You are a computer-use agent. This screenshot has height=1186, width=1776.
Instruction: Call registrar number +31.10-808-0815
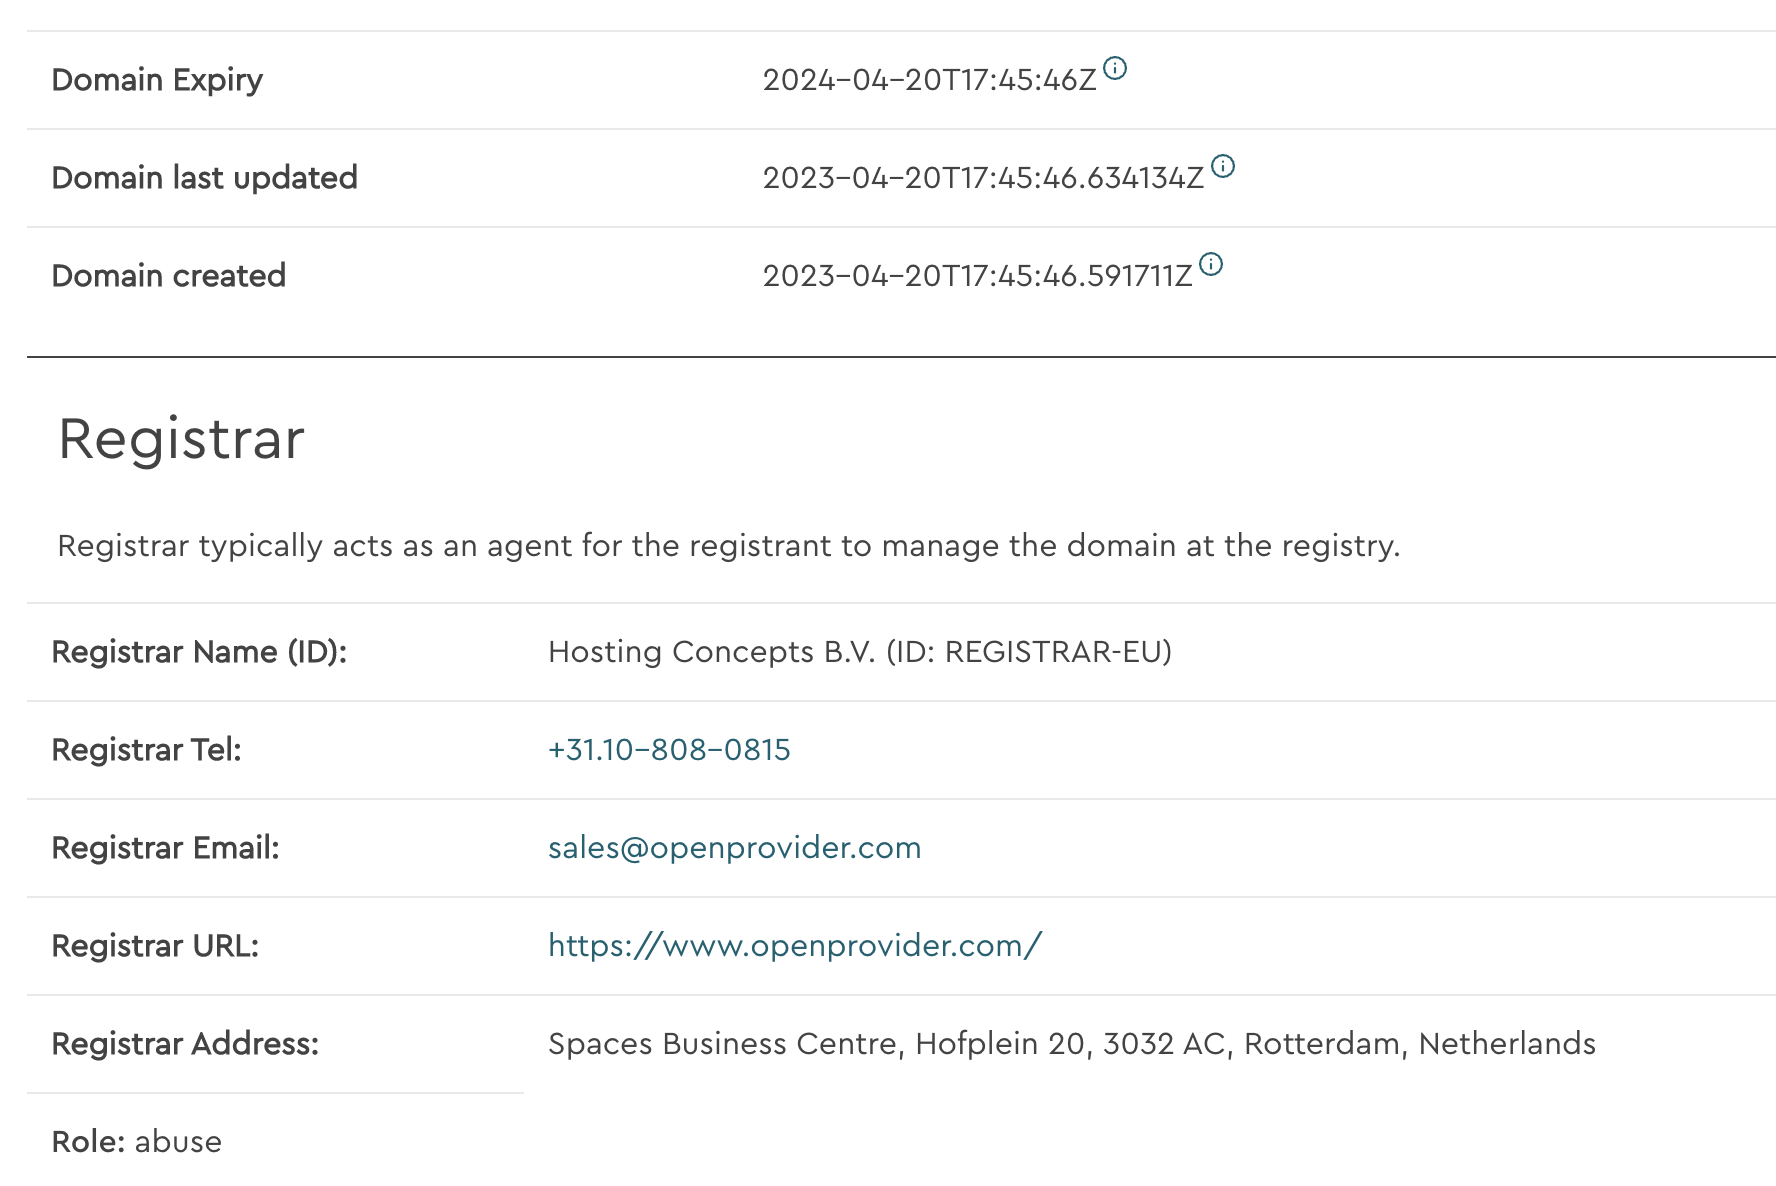(669, 750)
